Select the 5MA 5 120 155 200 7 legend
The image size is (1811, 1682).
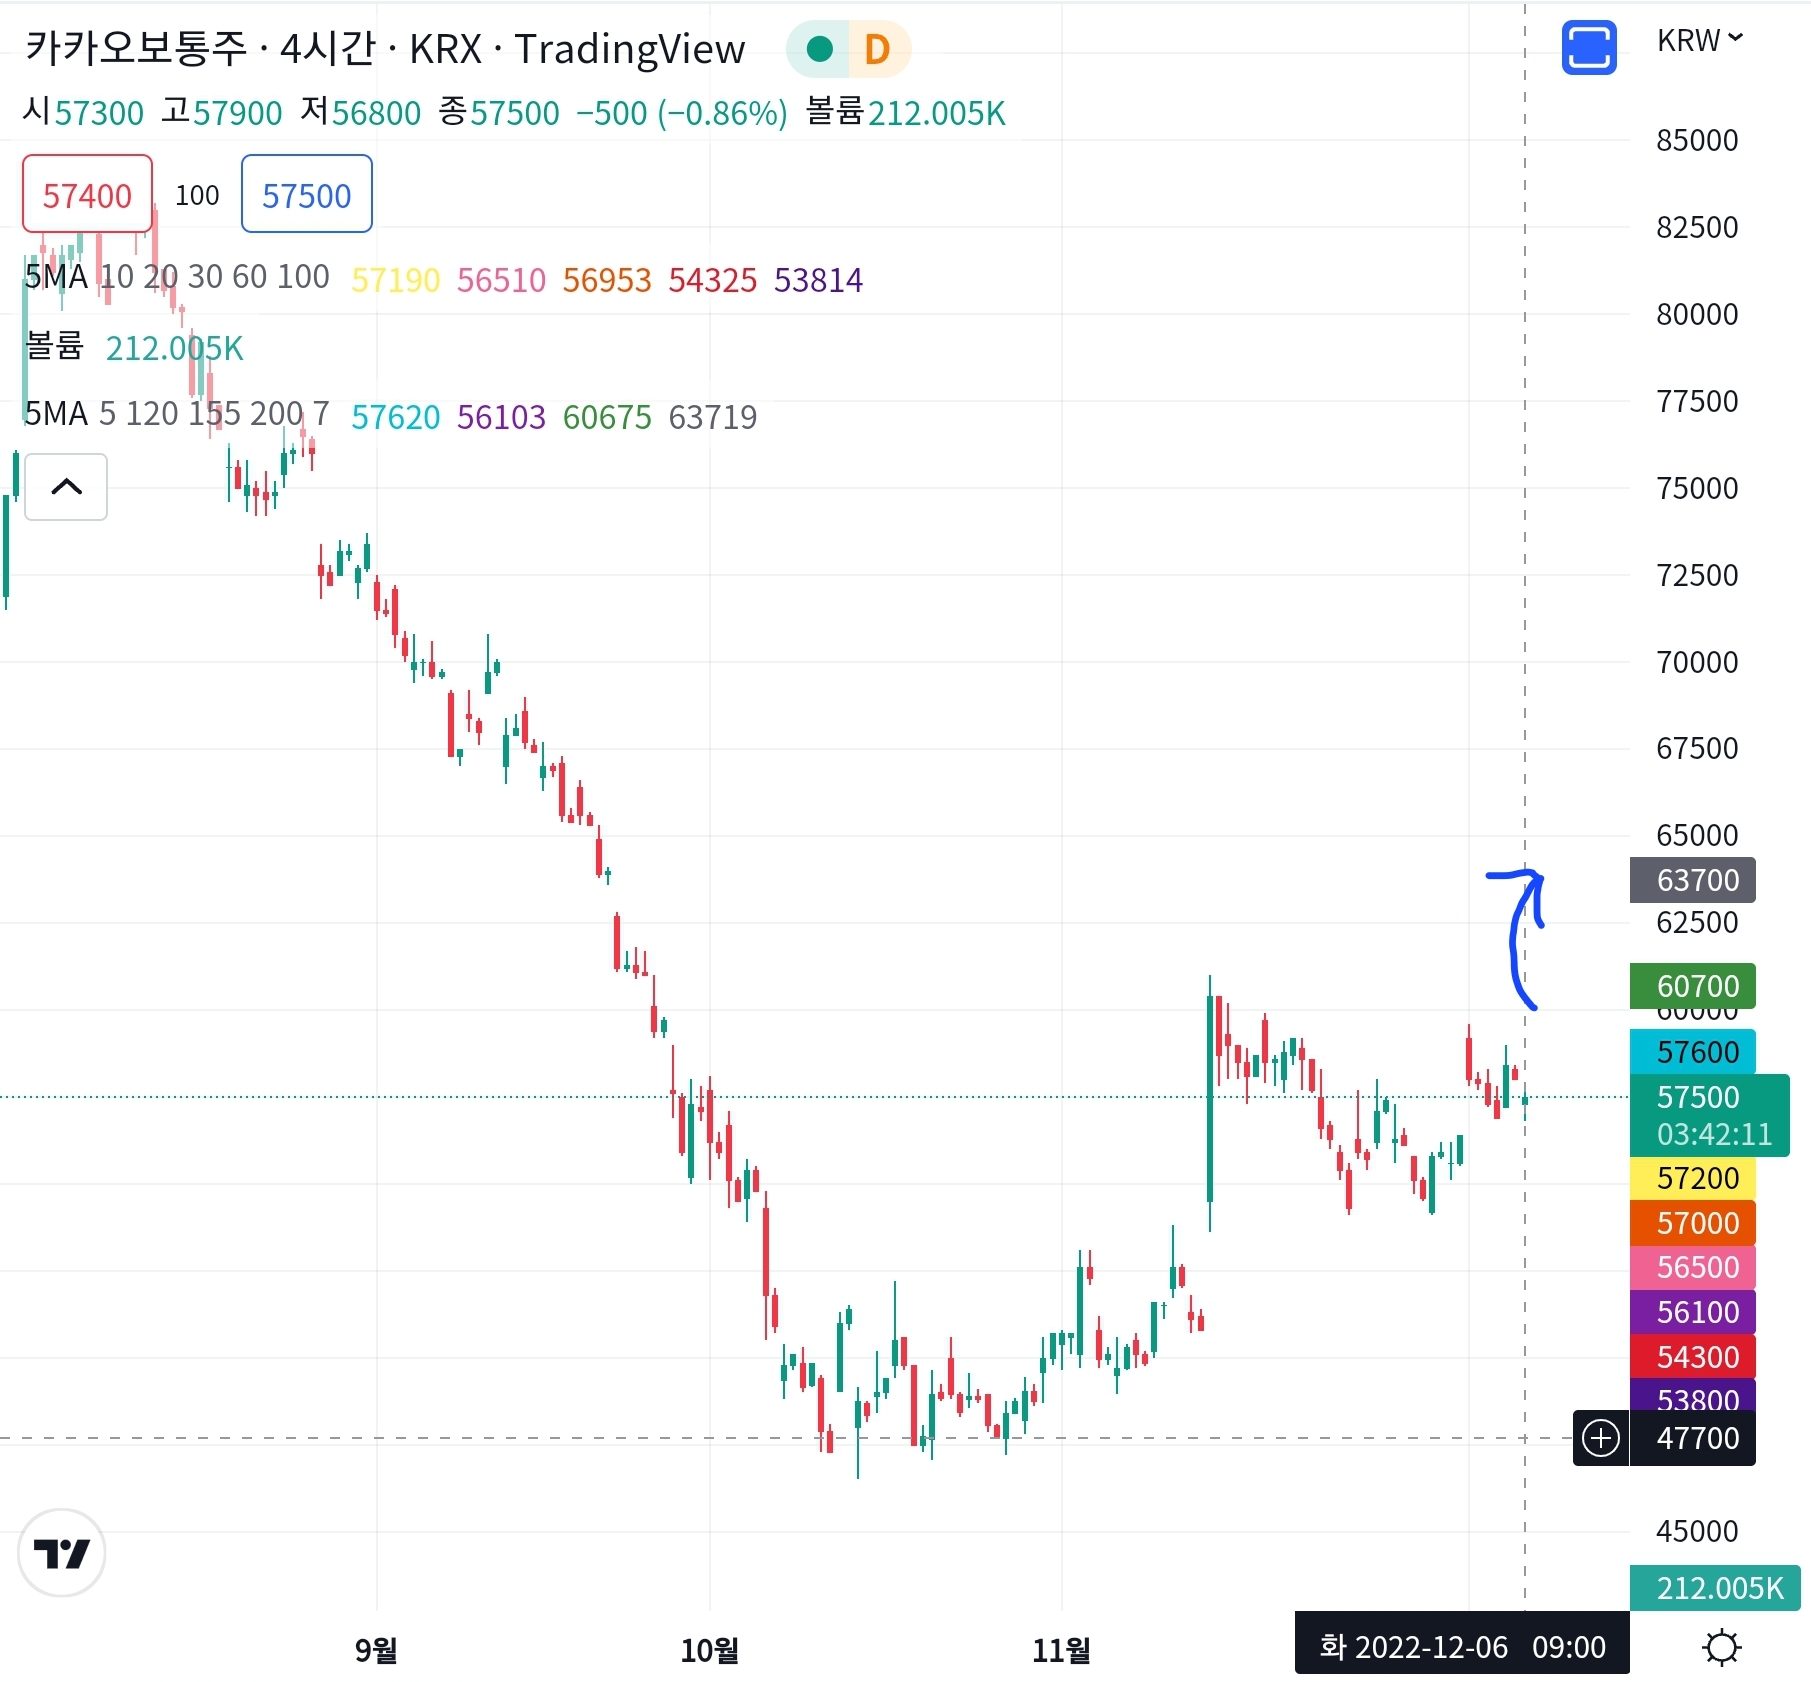[x=177, y=414]
